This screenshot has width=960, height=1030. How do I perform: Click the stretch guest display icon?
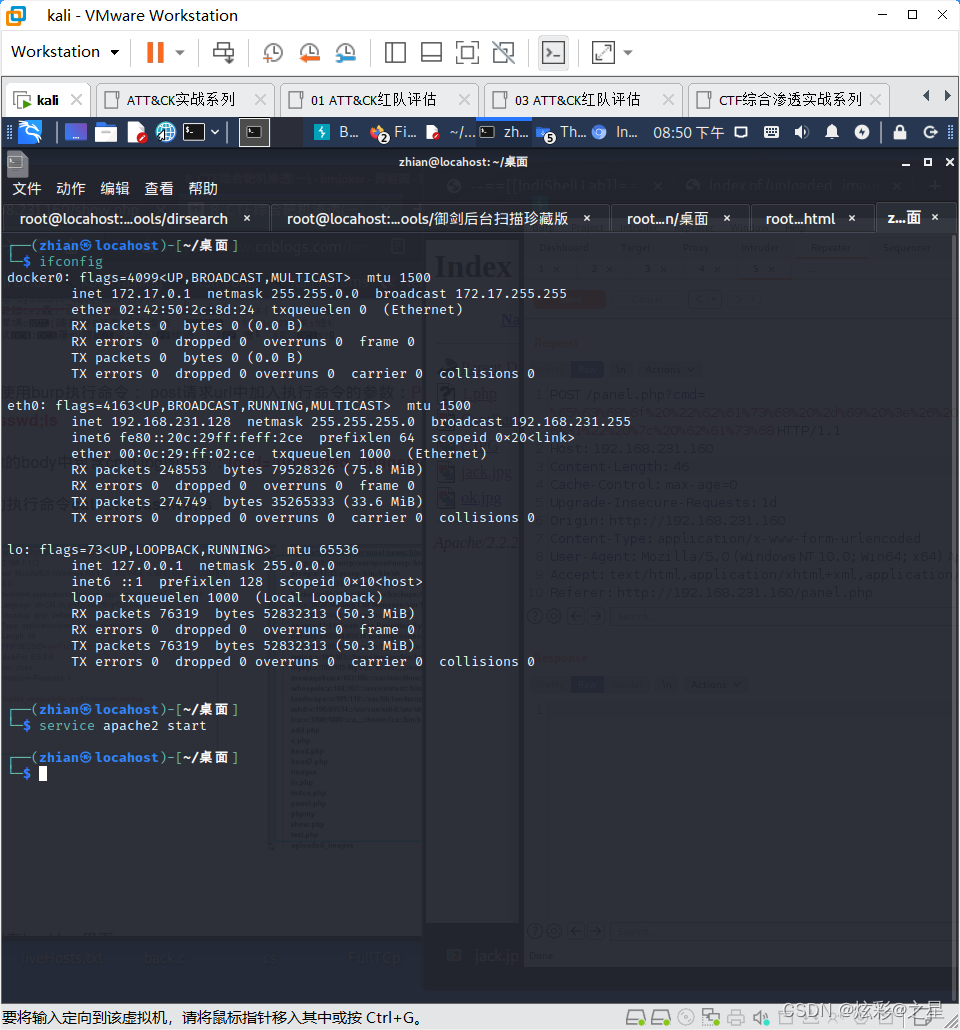603,53
